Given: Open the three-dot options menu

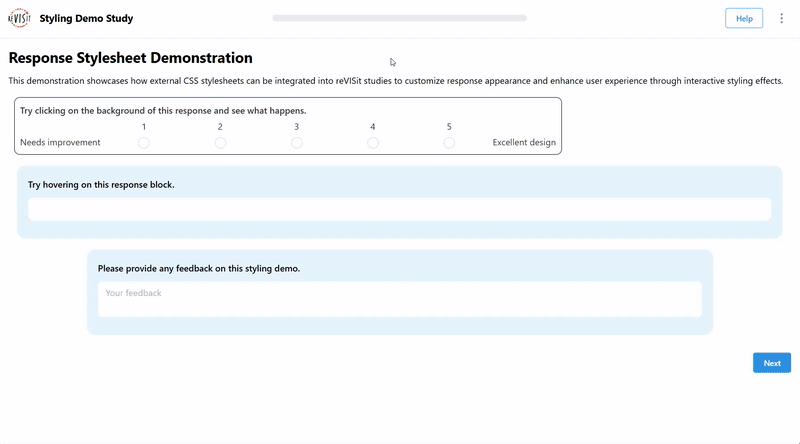Looking at the screenshot, I should (781, 18).
